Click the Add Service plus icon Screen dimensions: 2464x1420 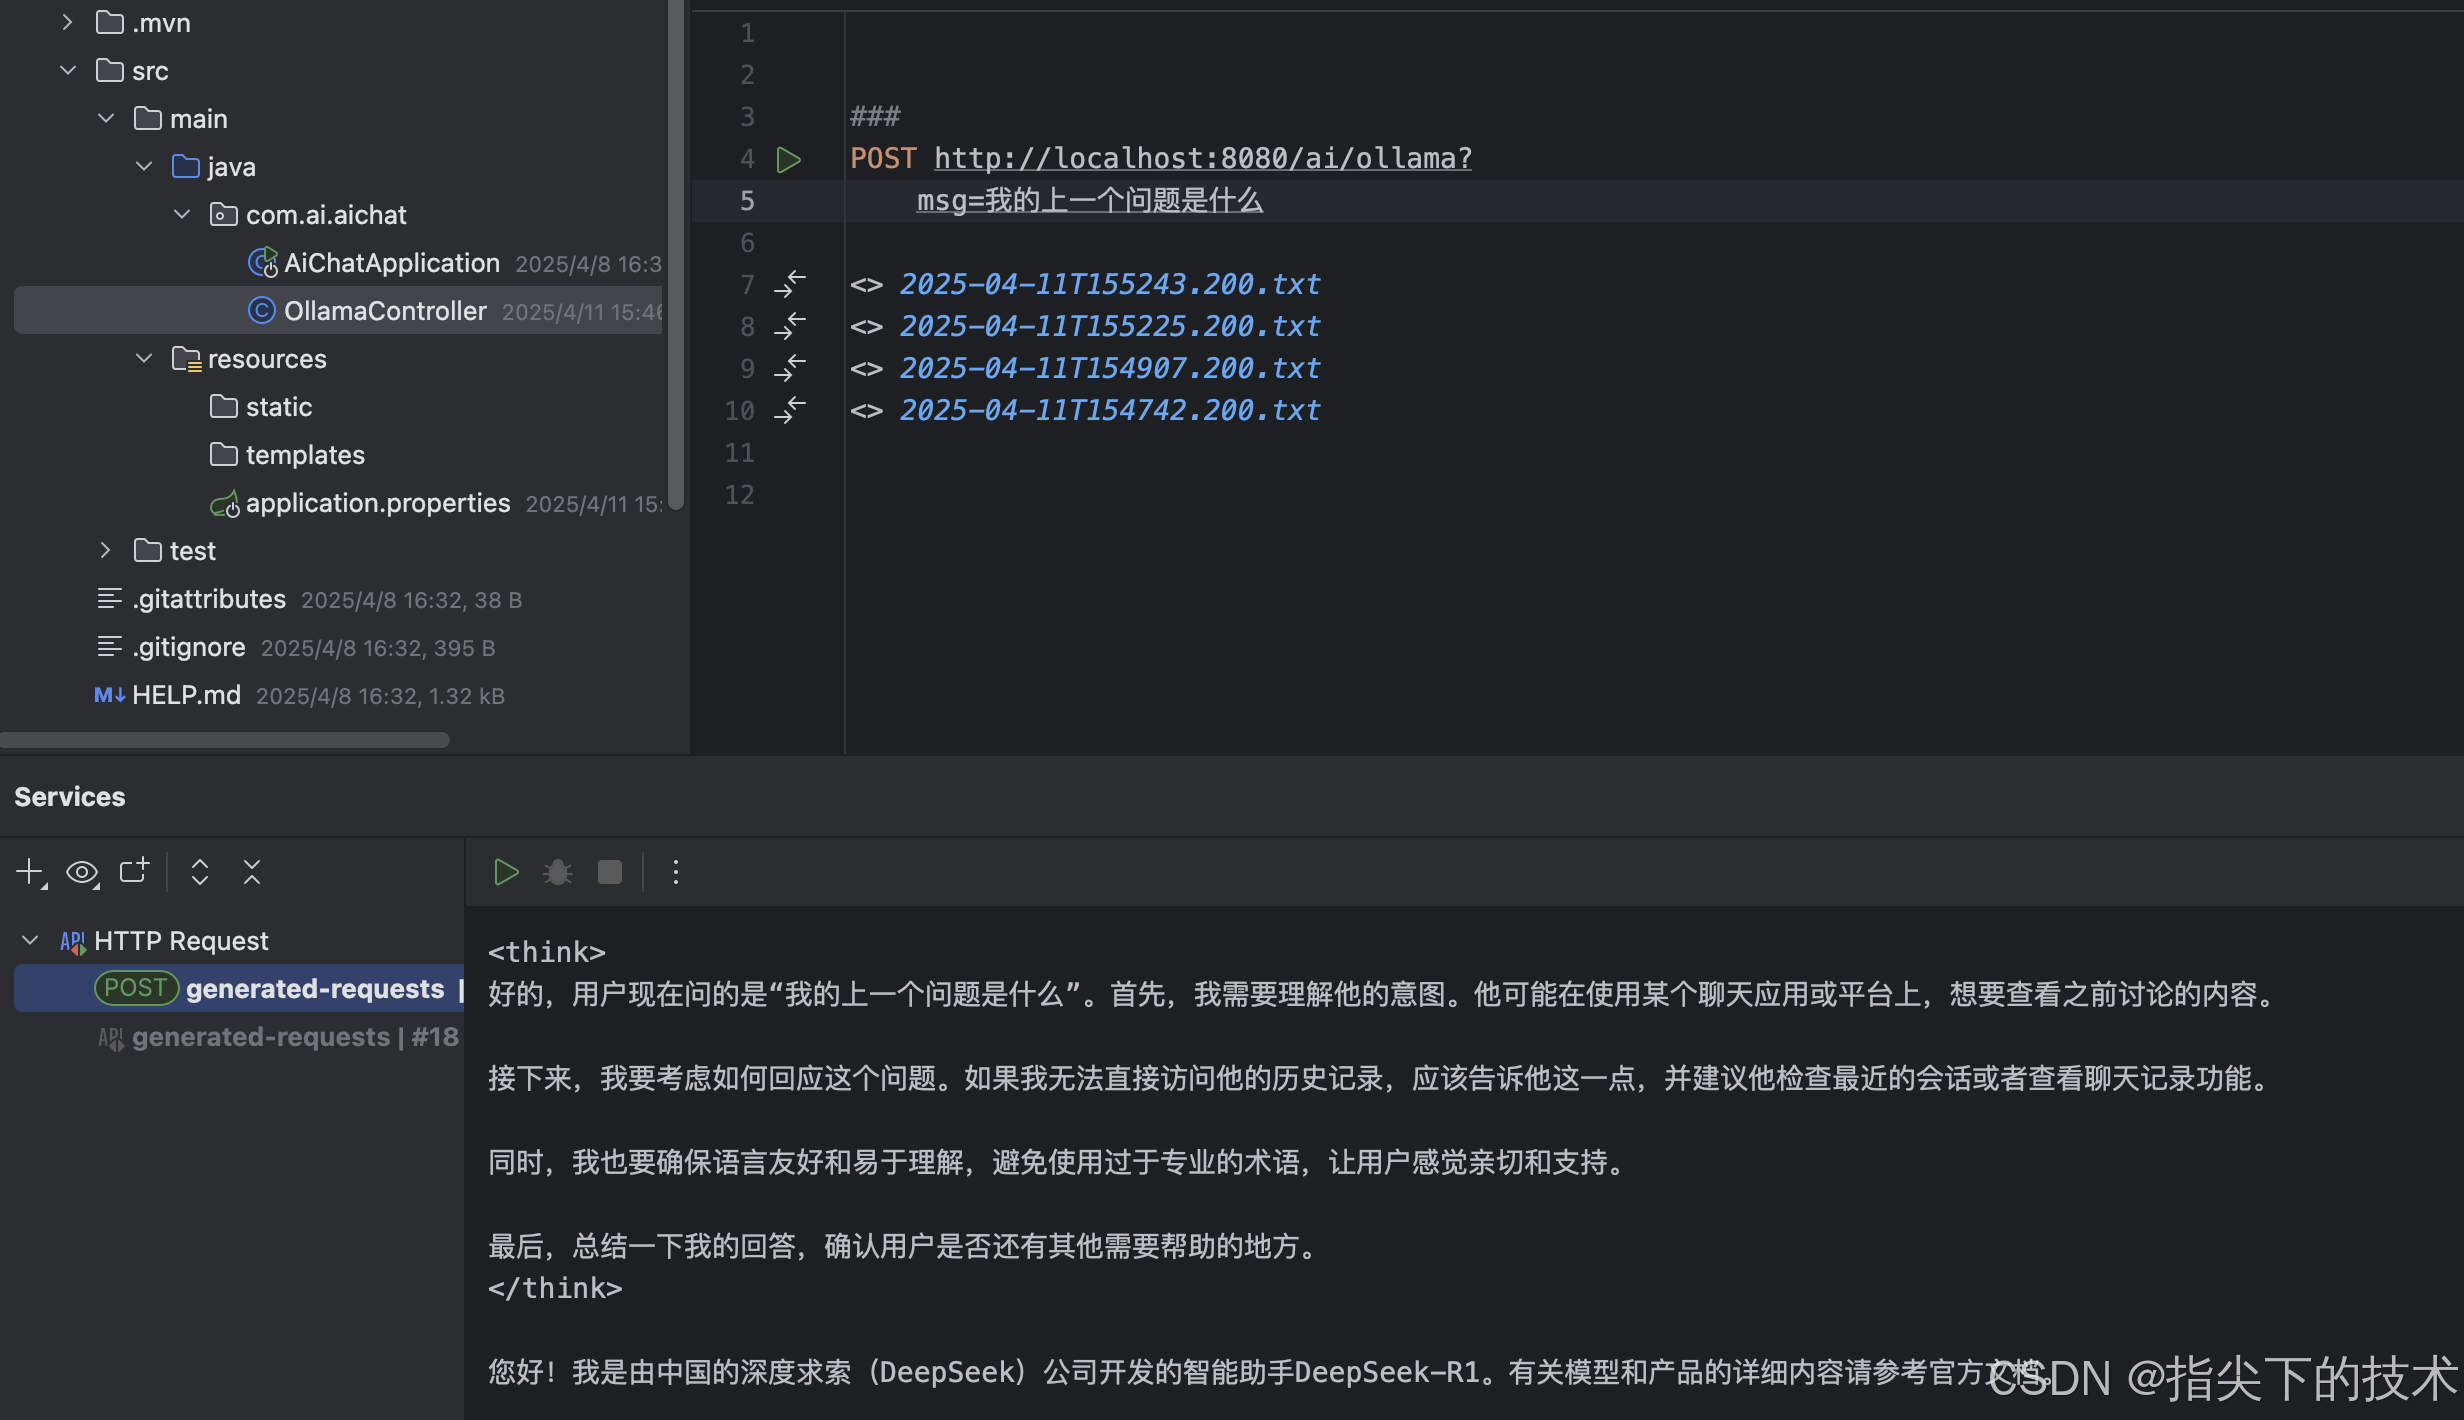coord(31,872)
